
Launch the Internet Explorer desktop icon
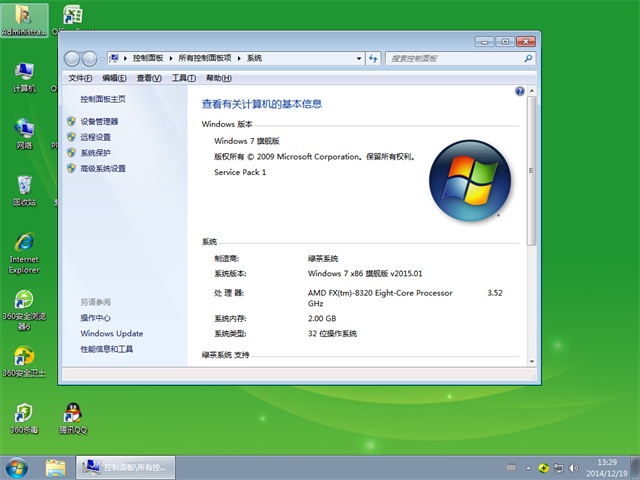[24, 253]
